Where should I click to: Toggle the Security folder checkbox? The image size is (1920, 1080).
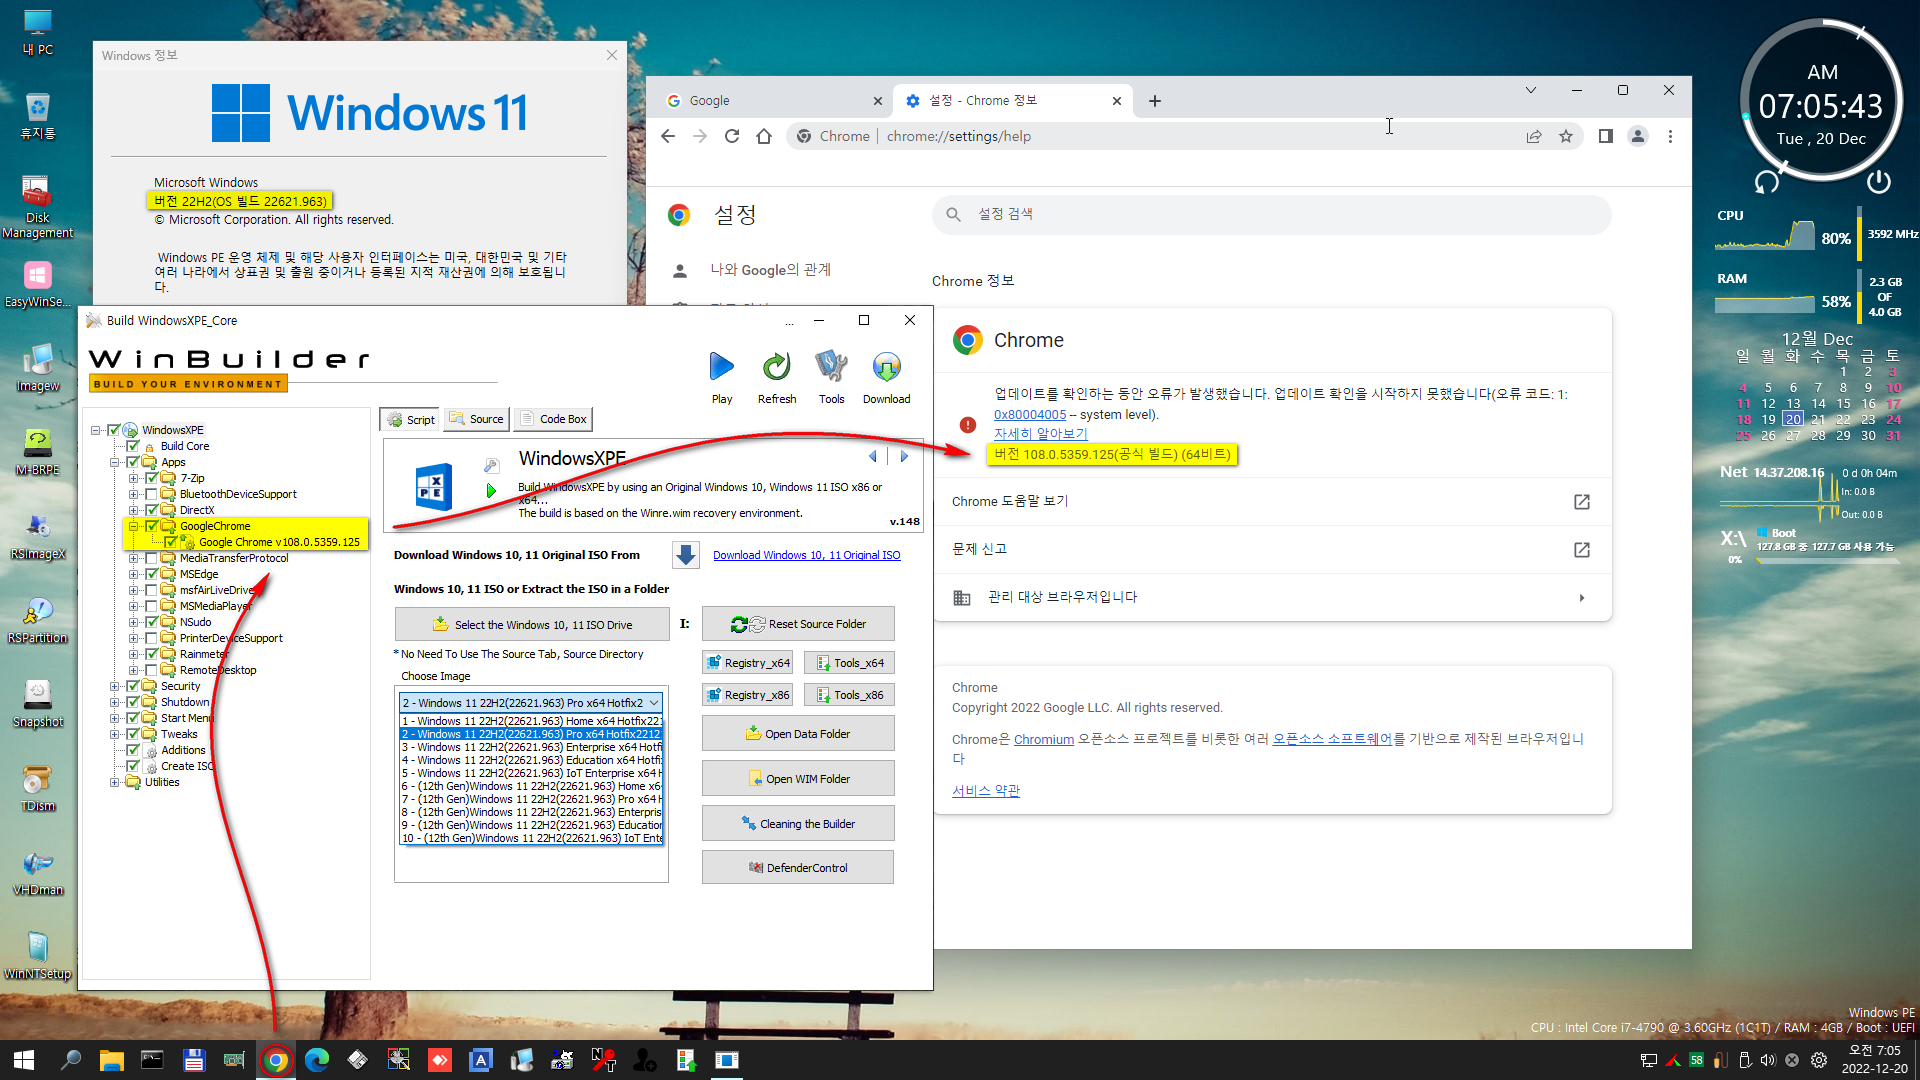(x=133, y=686)
